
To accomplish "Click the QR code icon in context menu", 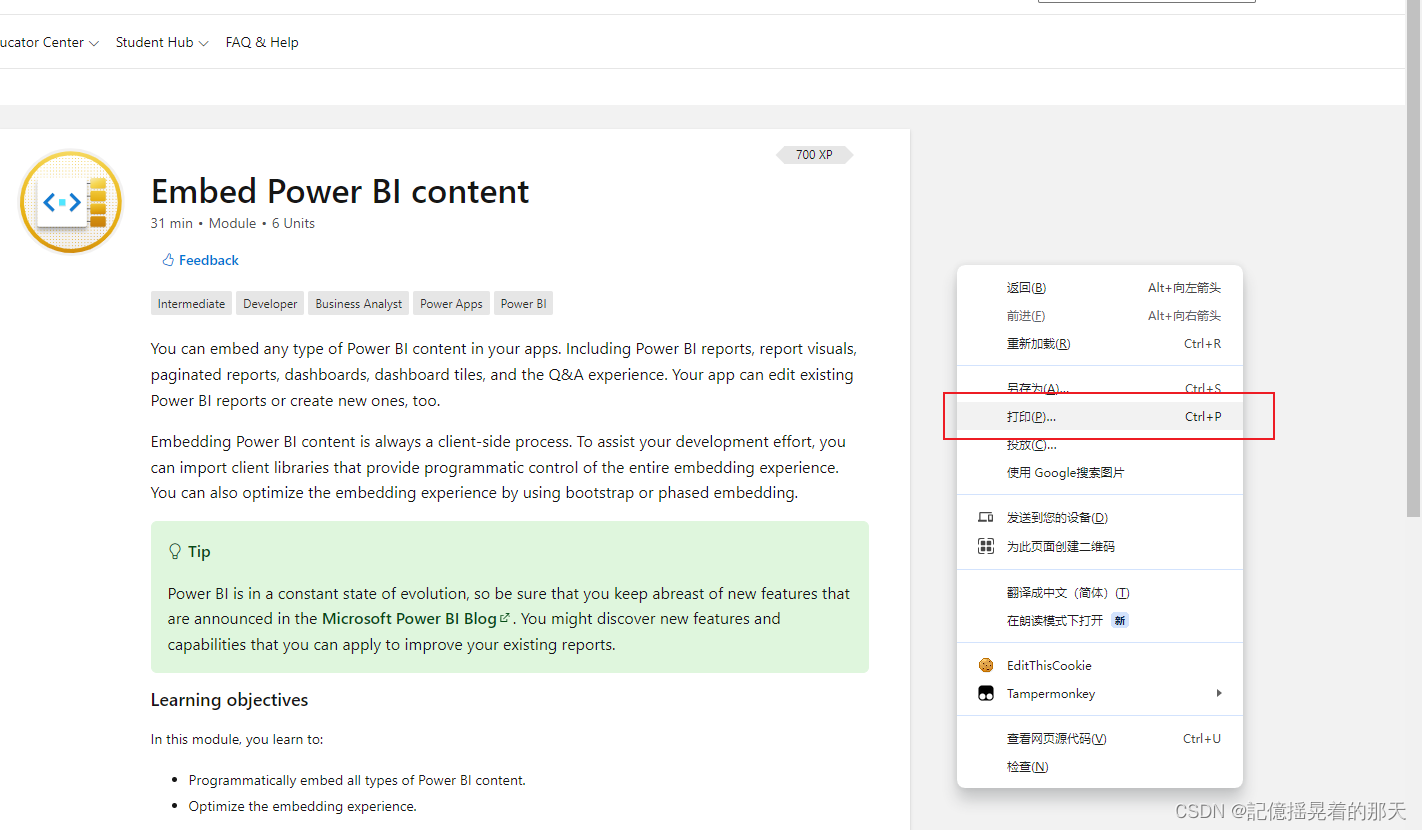I will [x=986, y=546].
